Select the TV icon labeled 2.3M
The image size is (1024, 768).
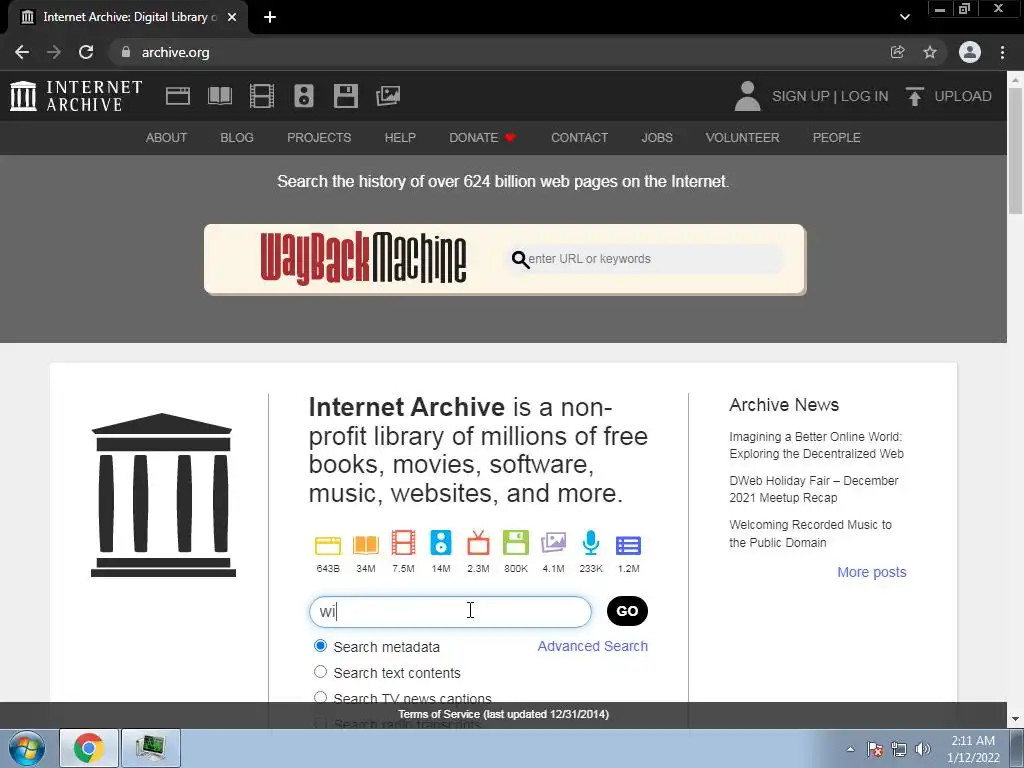tap(478, 543)
